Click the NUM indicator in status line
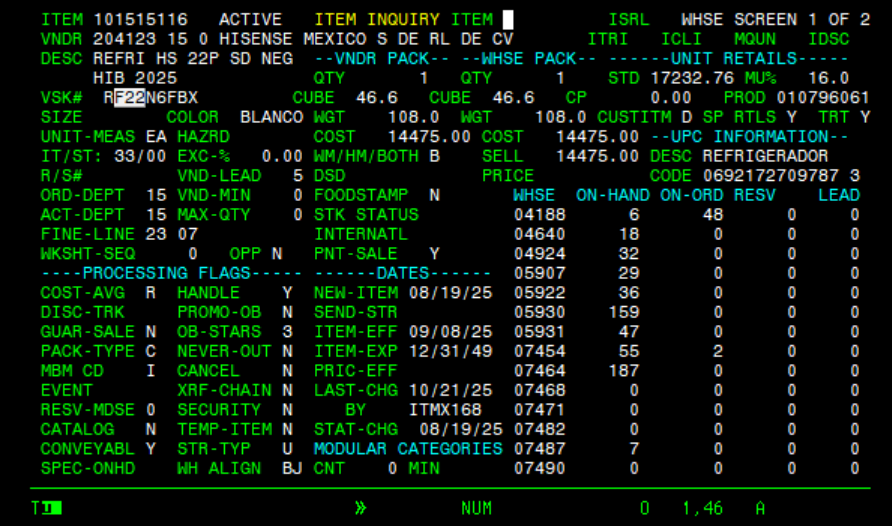Viewport: 892px width, 526px height. click(x=476, y=508)
